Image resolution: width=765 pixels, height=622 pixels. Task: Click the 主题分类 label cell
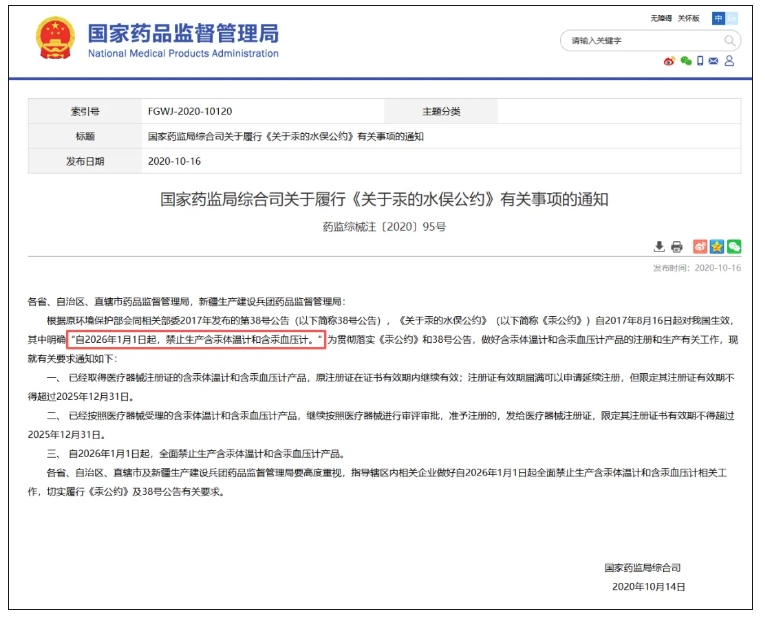click(x=441, y=111)
